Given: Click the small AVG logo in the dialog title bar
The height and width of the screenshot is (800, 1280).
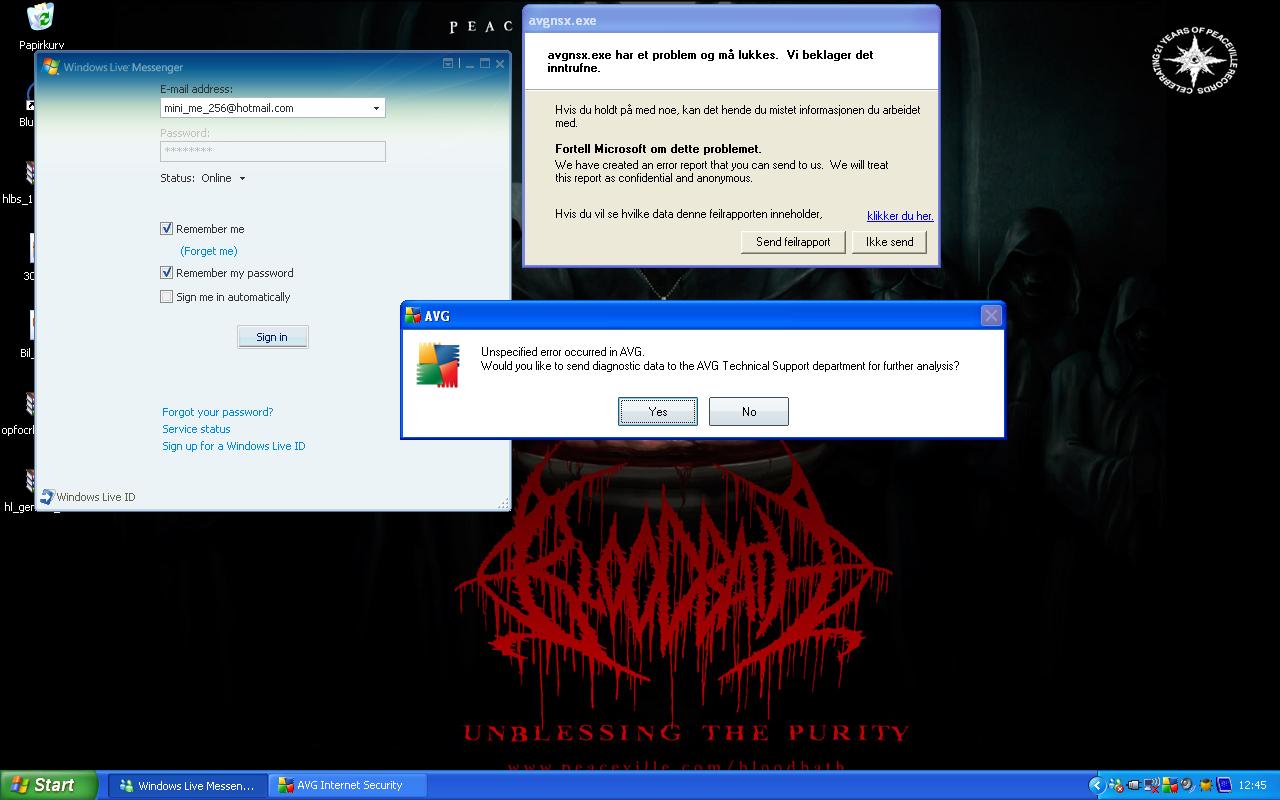Looking at the screenshot, I should coord(412,316).
